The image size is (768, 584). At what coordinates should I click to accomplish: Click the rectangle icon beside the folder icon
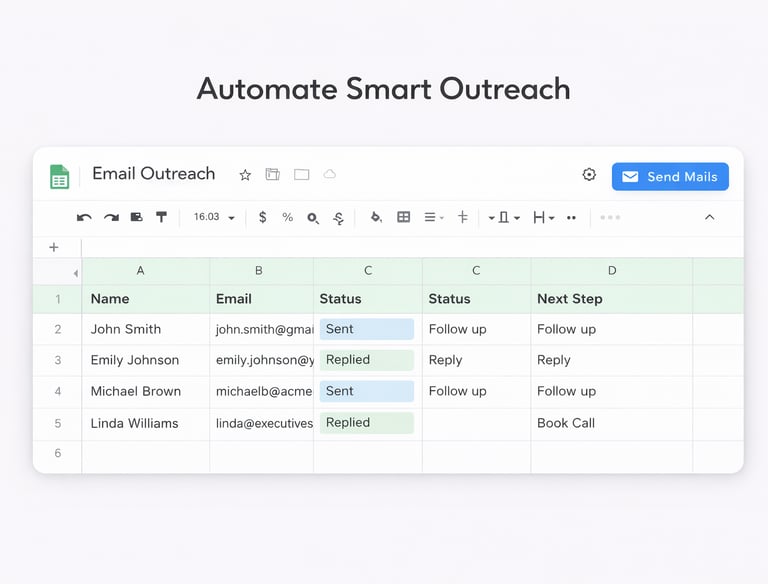pos(301,174)
